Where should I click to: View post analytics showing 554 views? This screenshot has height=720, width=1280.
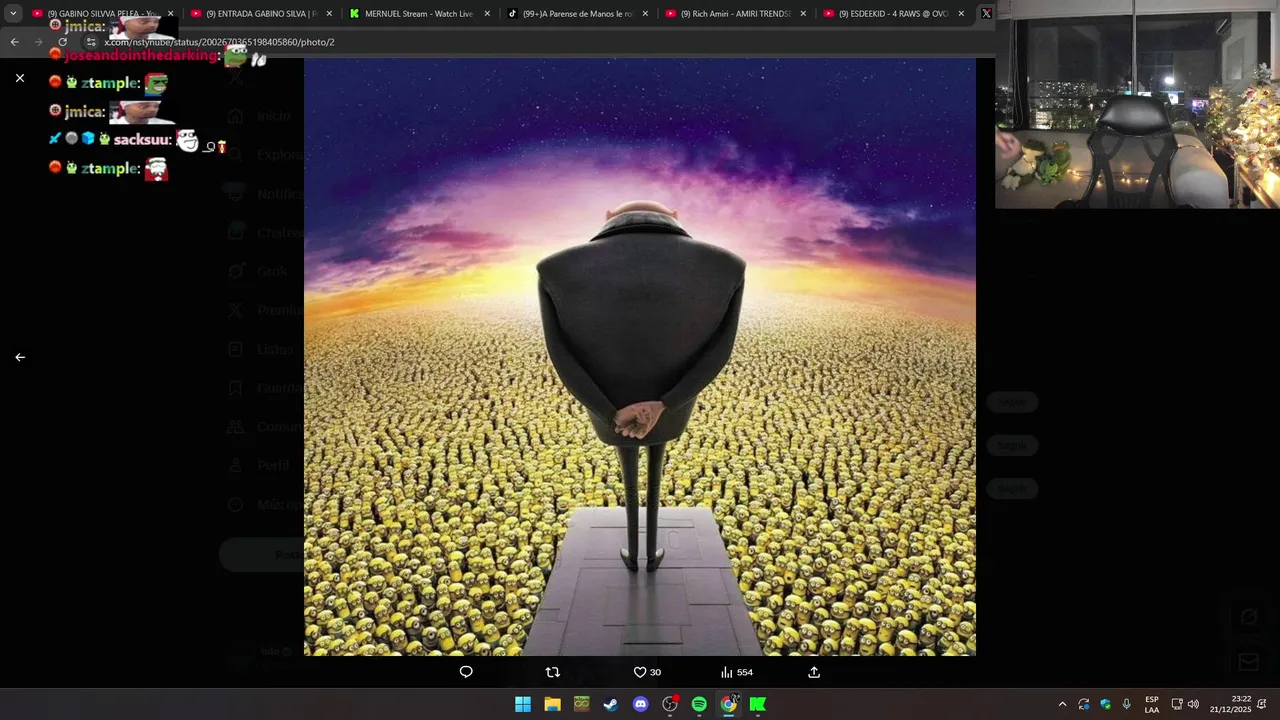[x=737, y=672]
